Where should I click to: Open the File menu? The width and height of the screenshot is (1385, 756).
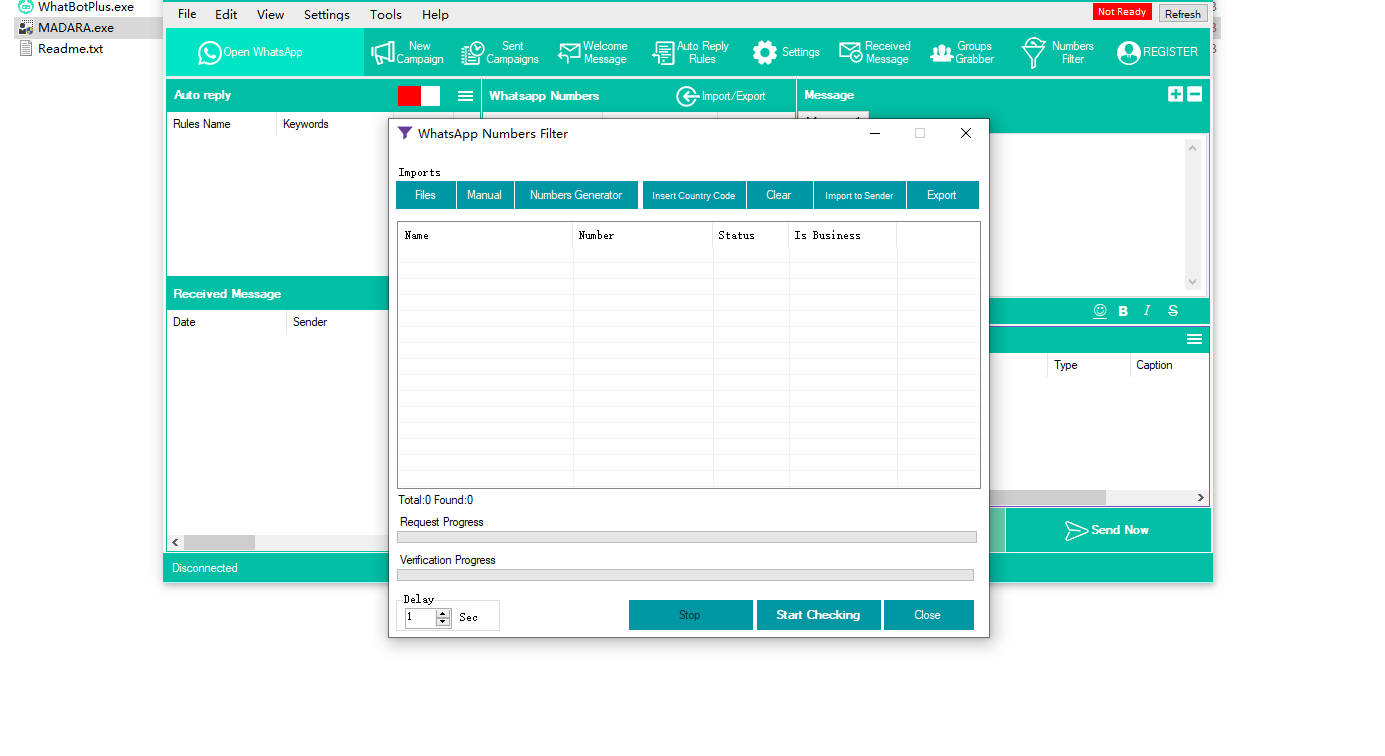point(187,14)
